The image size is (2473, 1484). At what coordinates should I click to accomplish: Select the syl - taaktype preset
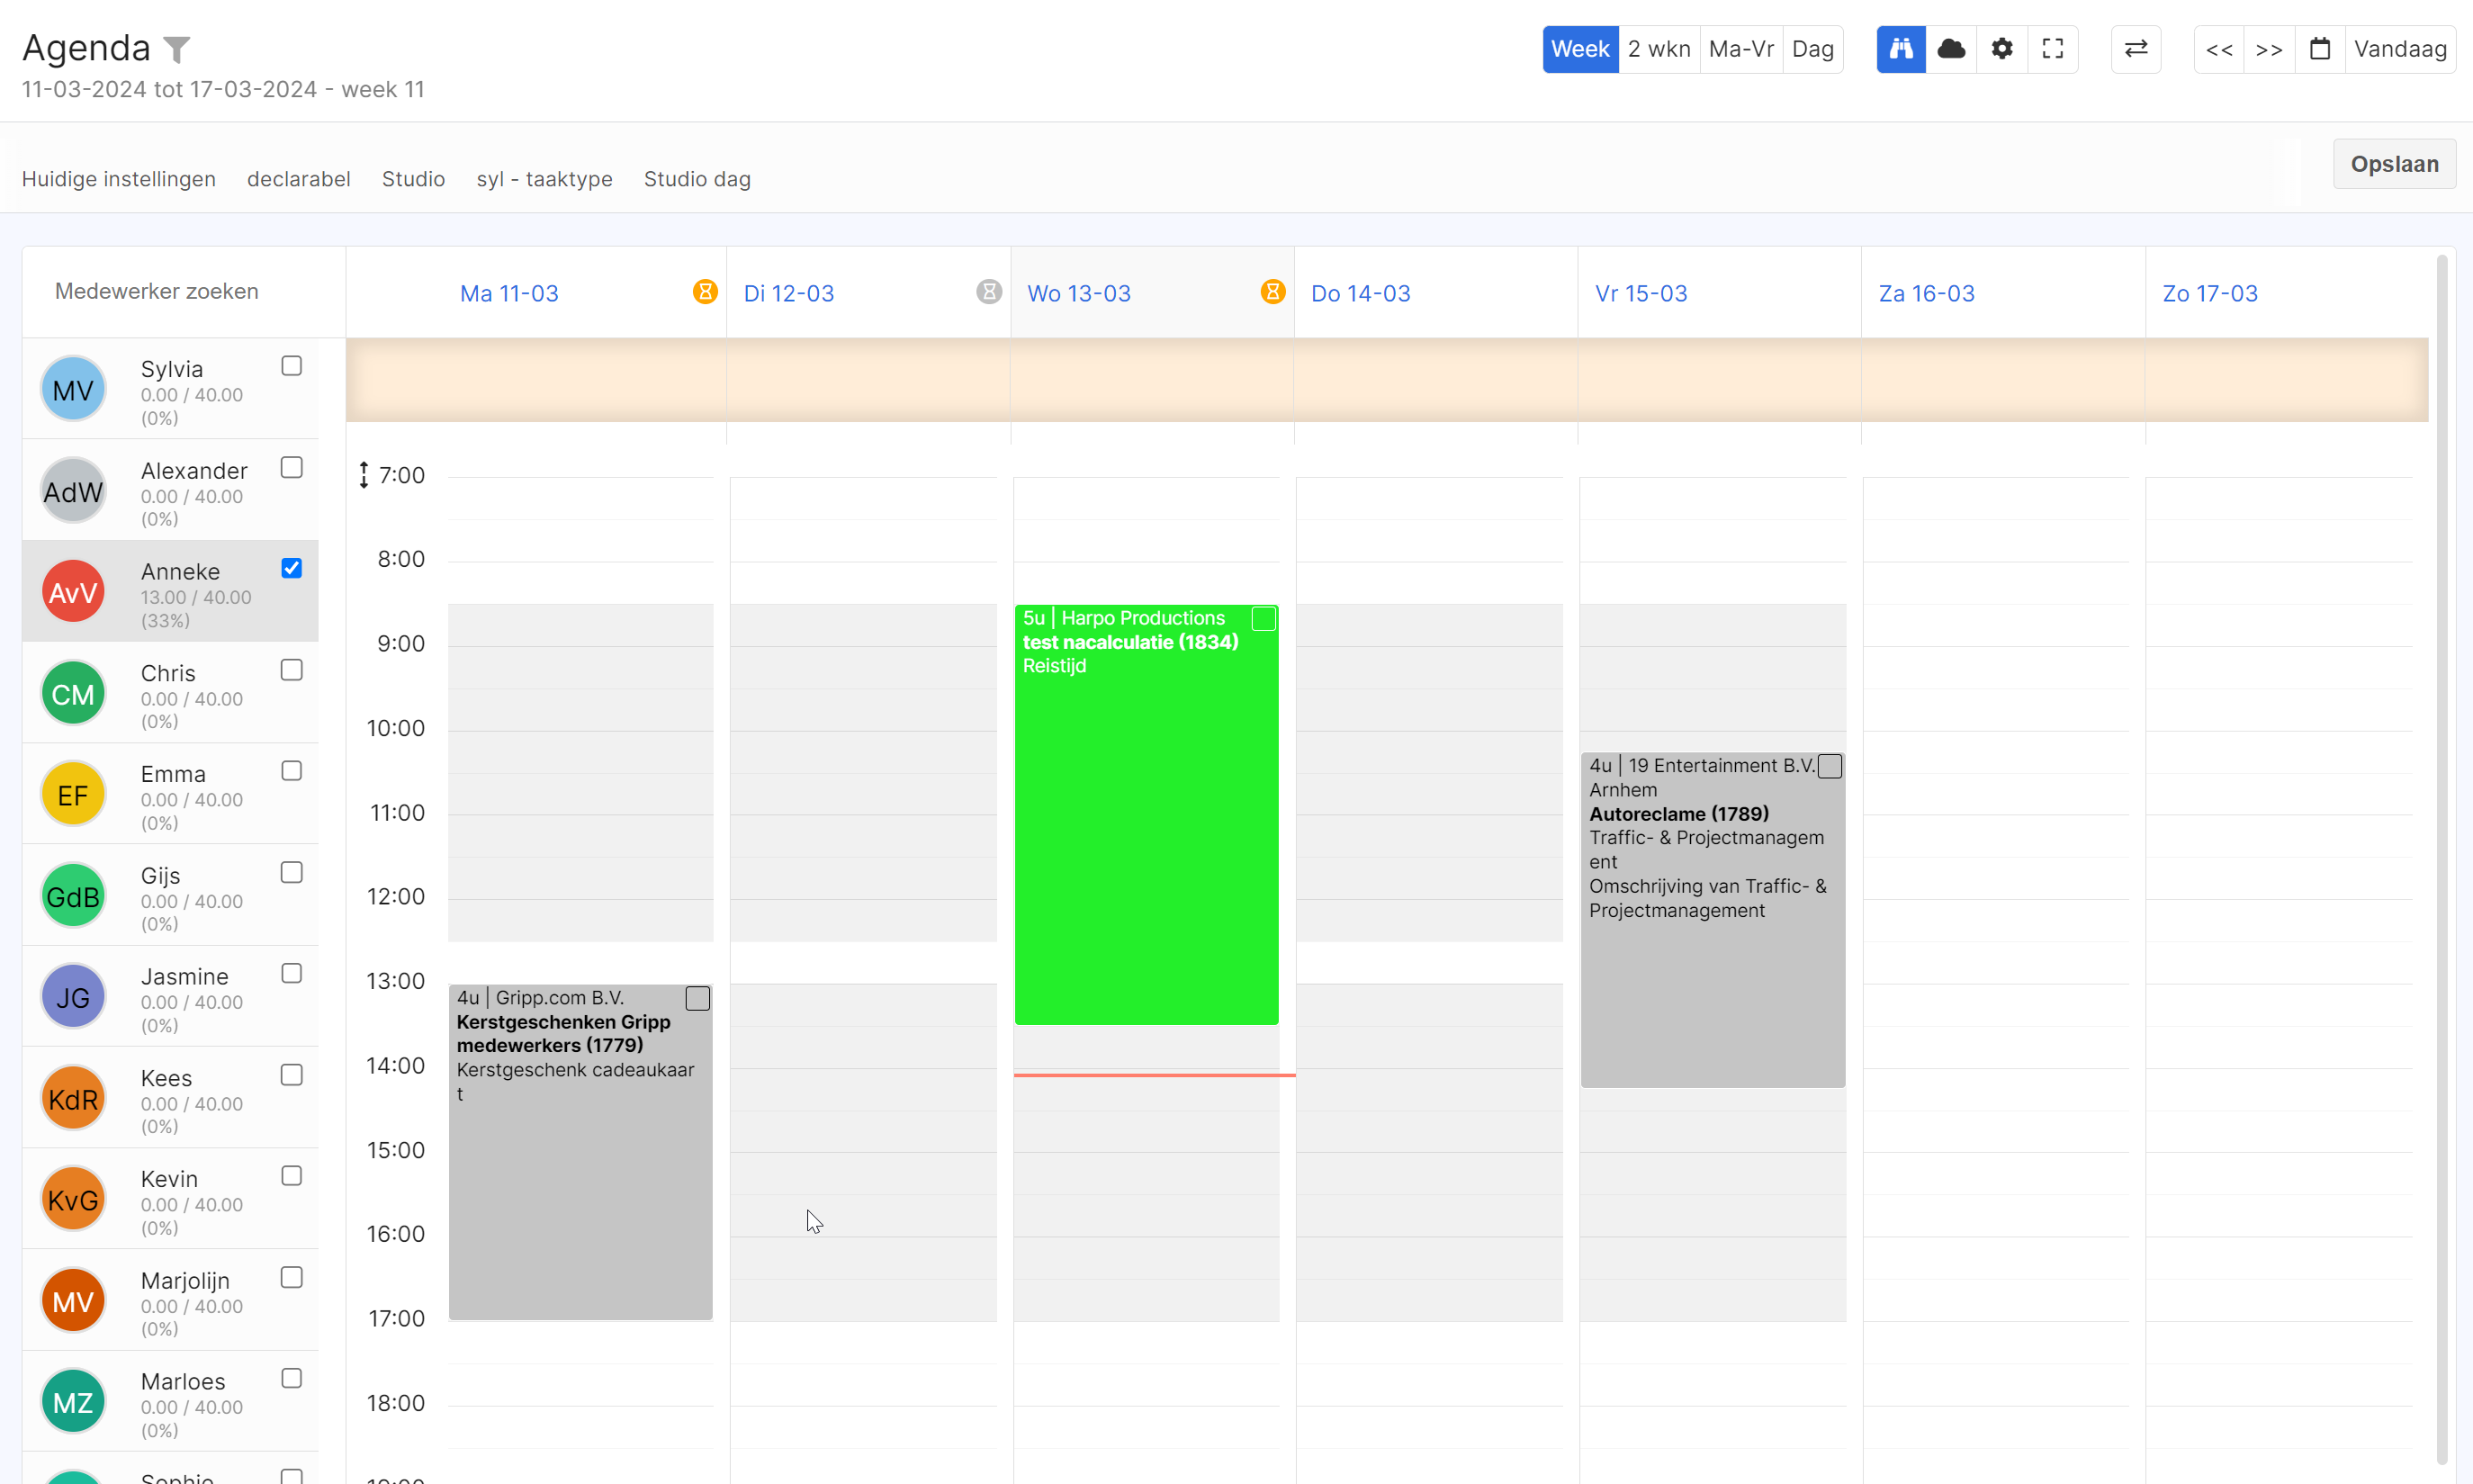(544, 179)
